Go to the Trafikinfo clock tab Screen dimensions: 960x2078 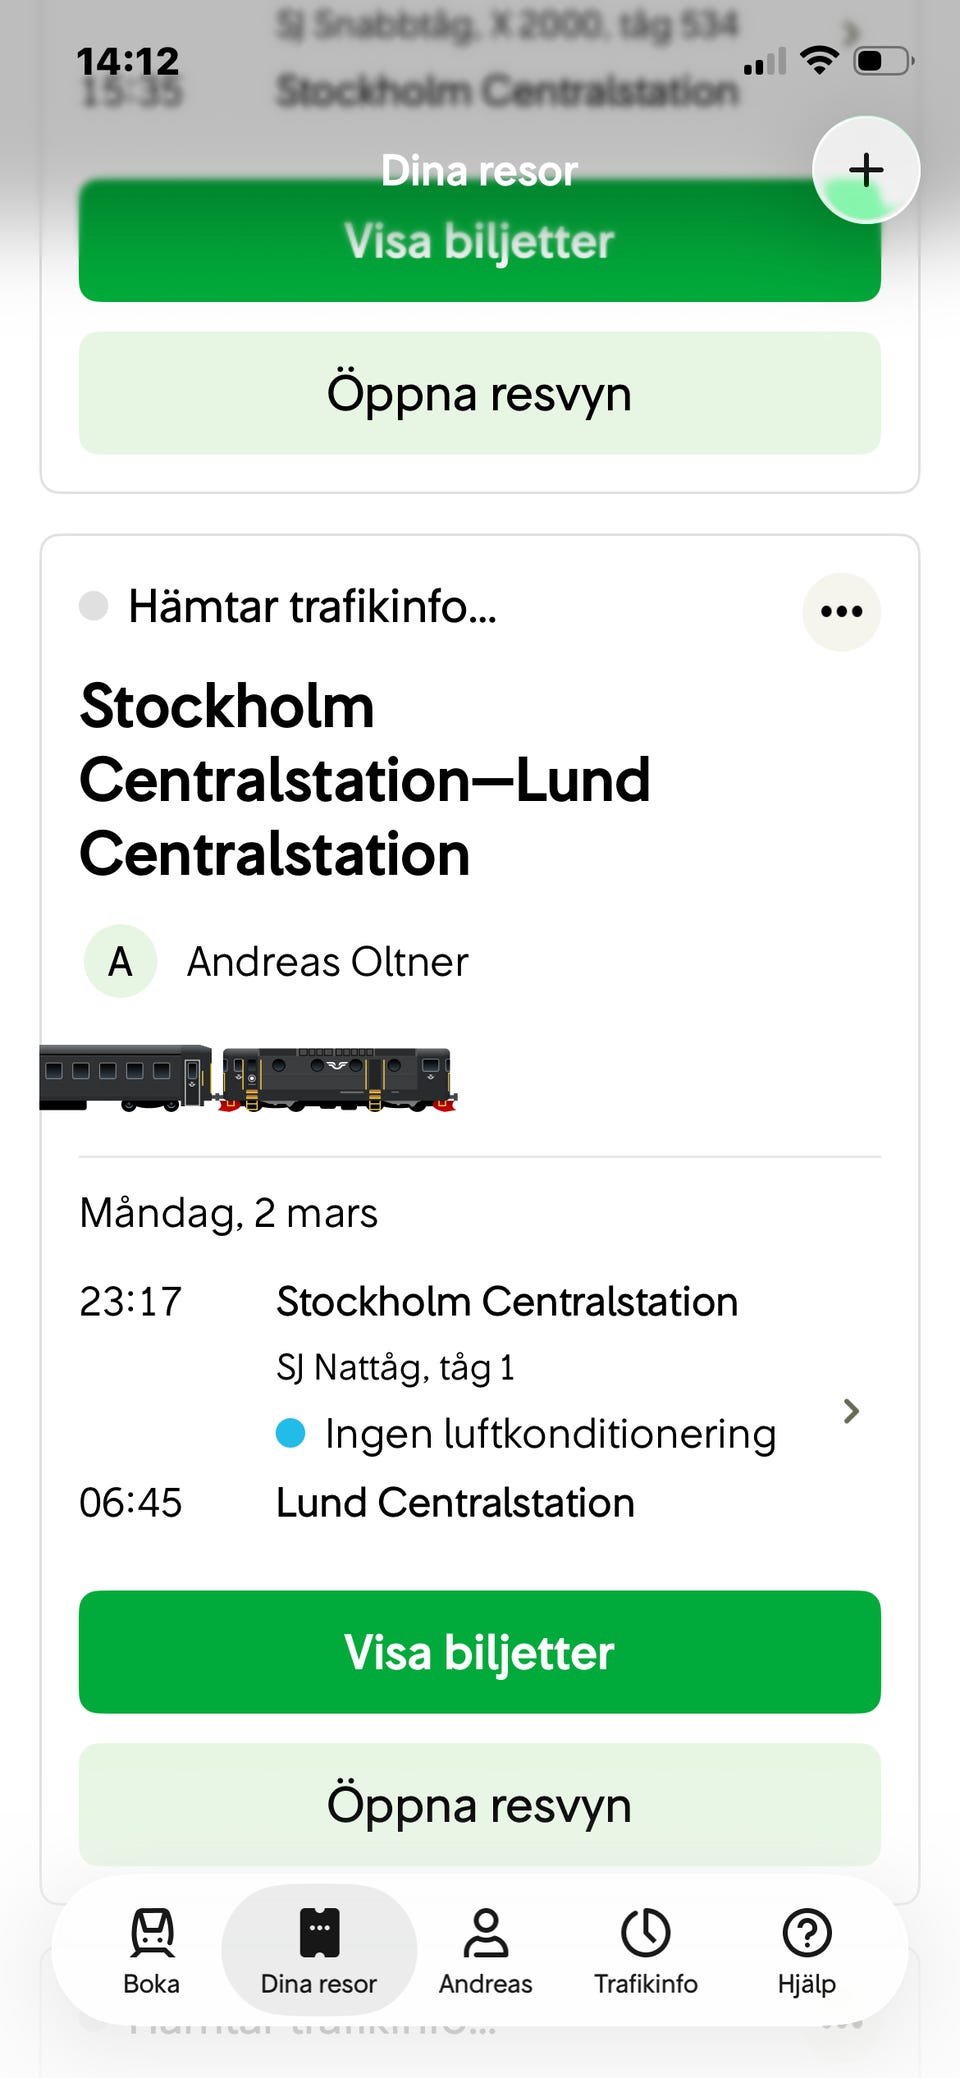pyautogui.click(x=645, y=1948)
